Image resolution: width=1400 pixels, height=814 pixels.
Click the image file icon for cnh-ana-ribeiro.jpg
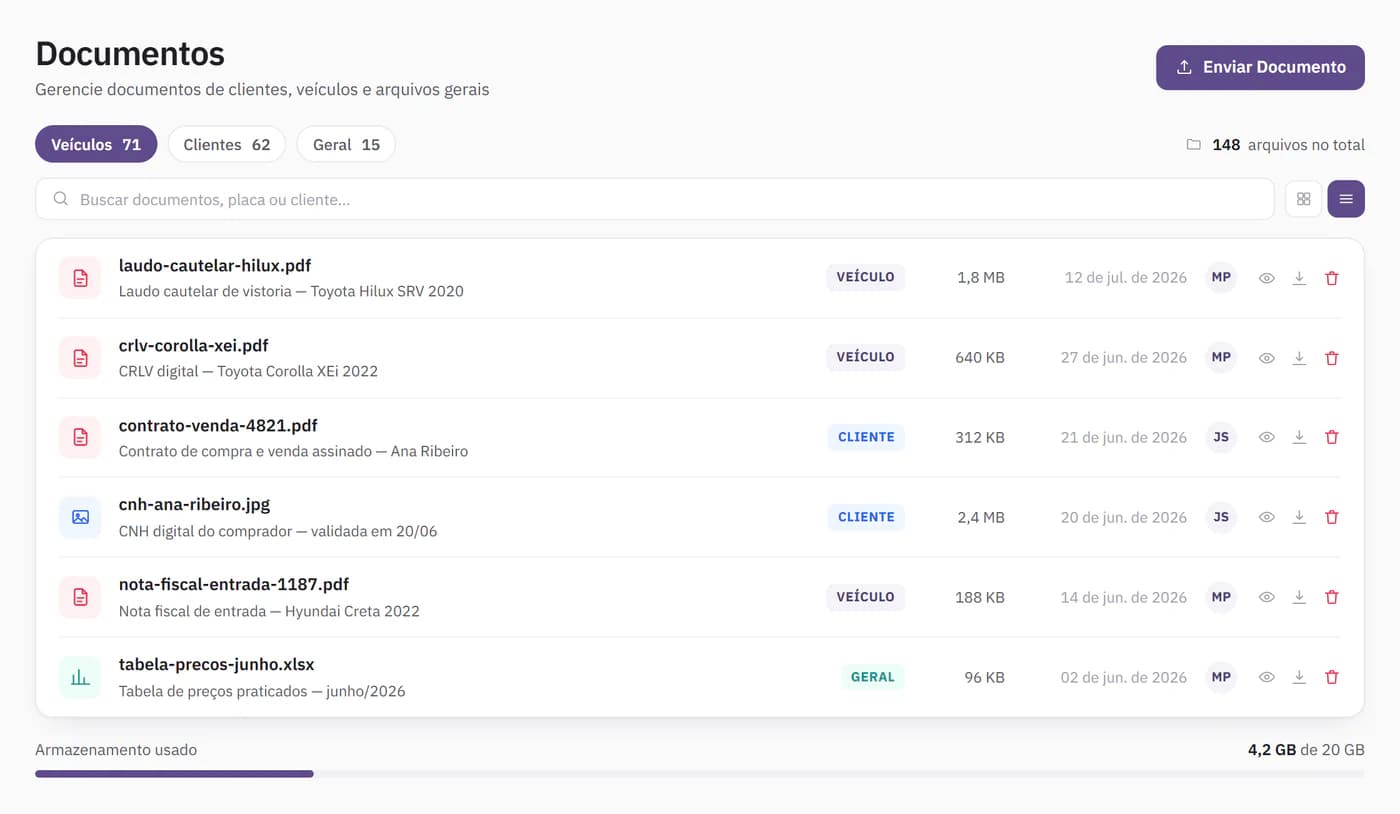click(80, 517)
